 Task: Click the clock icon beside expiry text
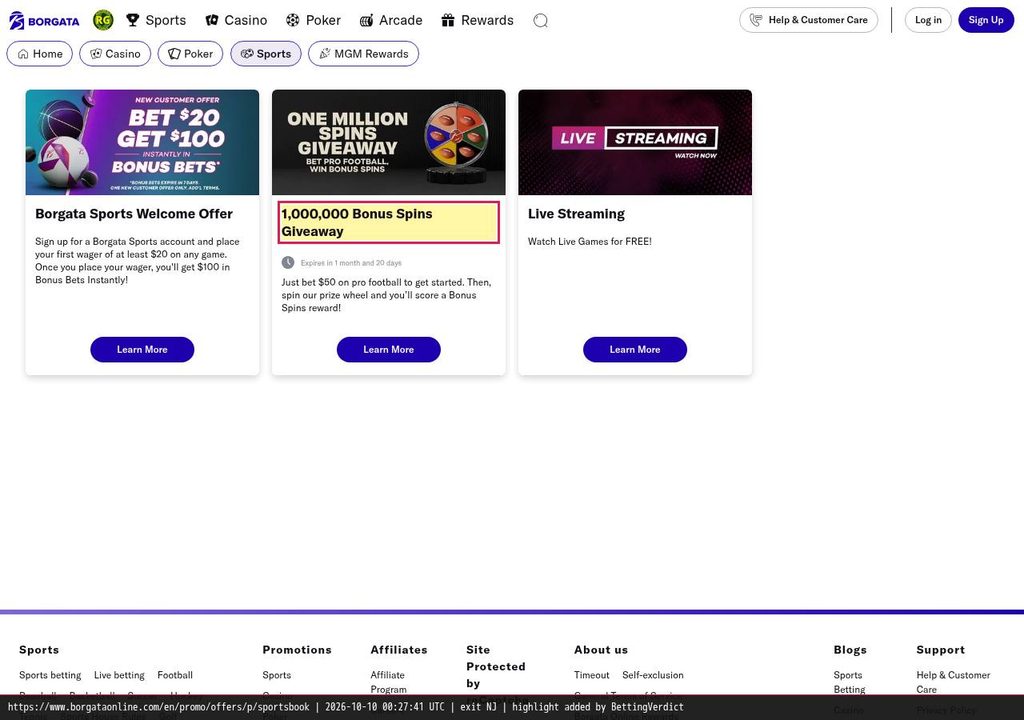288,263
